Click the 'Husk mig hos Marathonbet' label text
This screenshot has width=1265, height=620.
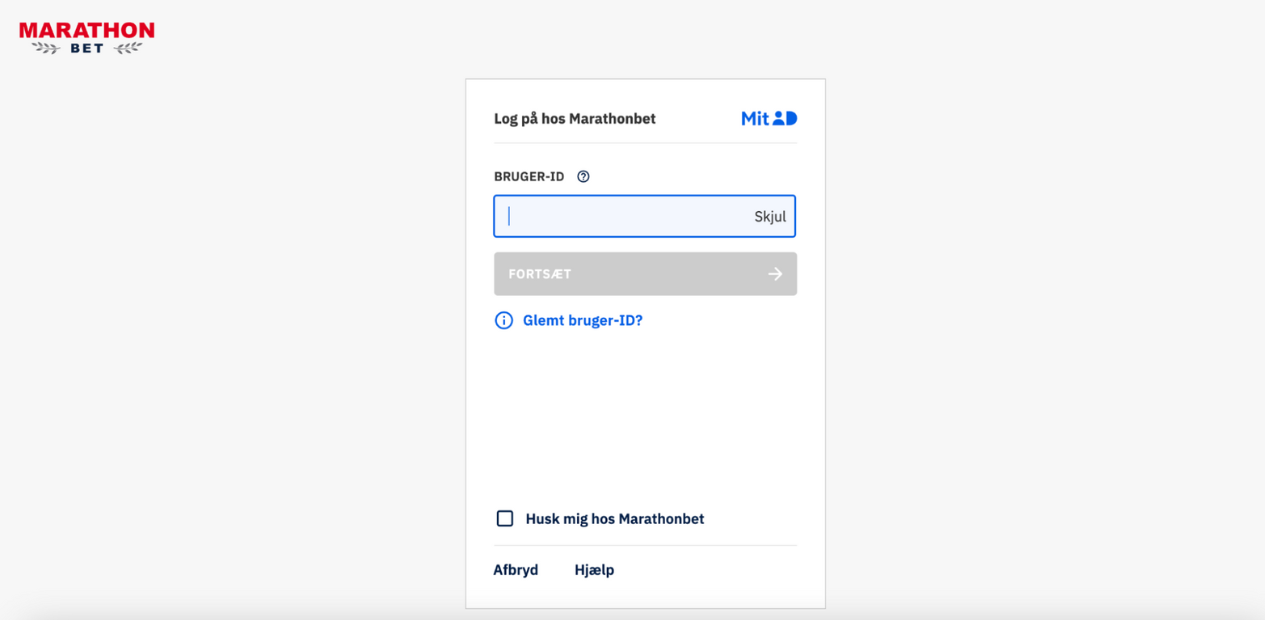point(615,519)
